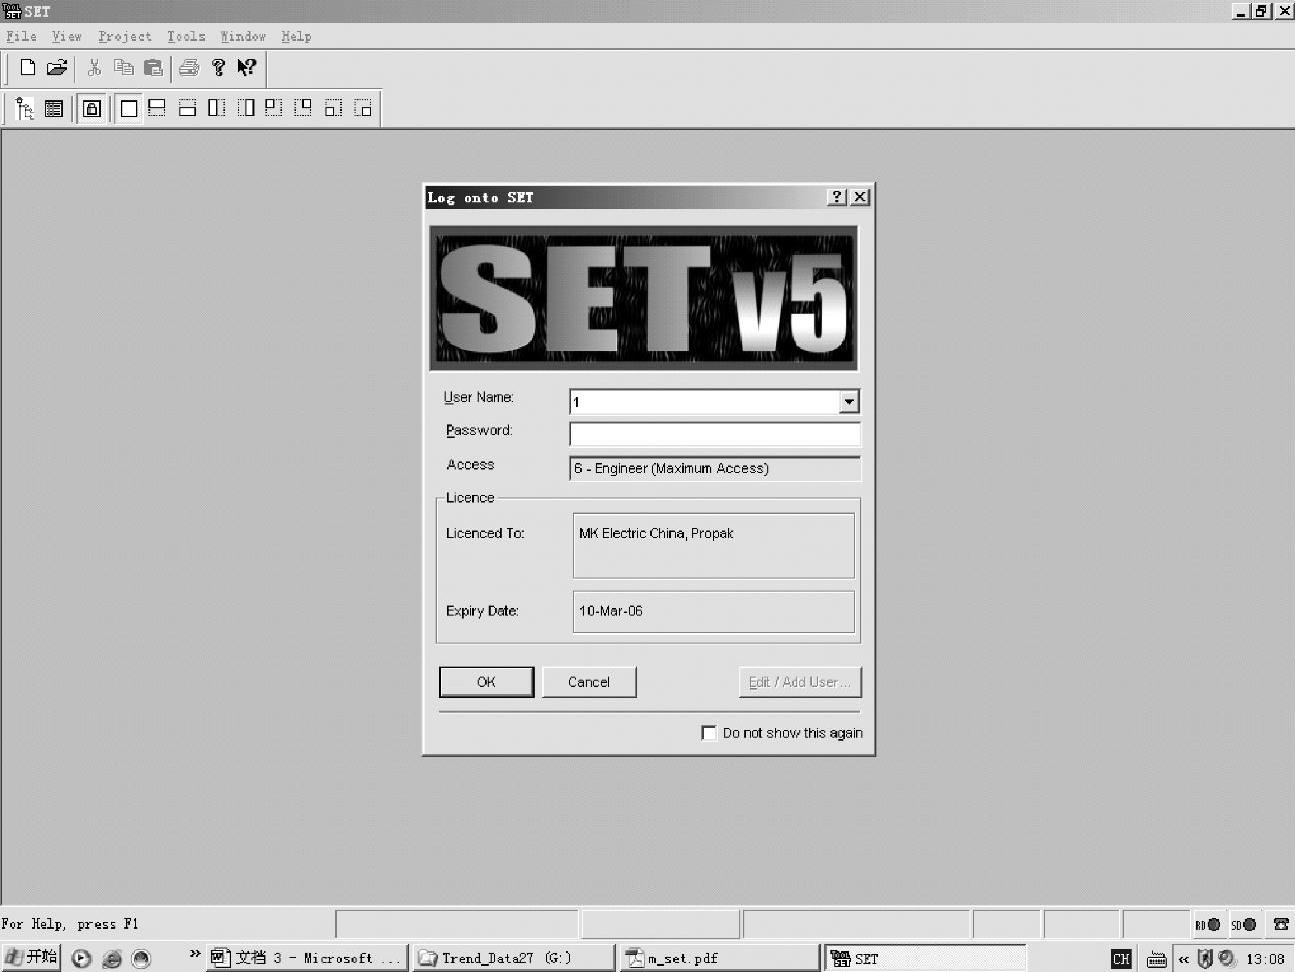Print using the printer icon
The image size is (1295, 972).
[x=189, y=68]
